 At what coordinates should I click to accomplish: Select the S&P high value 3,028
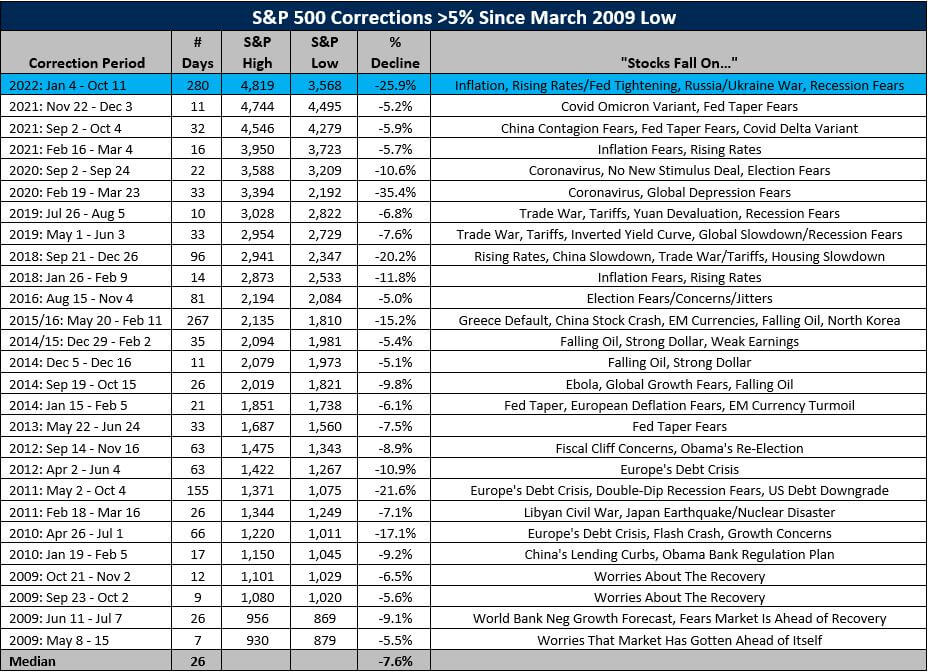(x=257, y=213)
